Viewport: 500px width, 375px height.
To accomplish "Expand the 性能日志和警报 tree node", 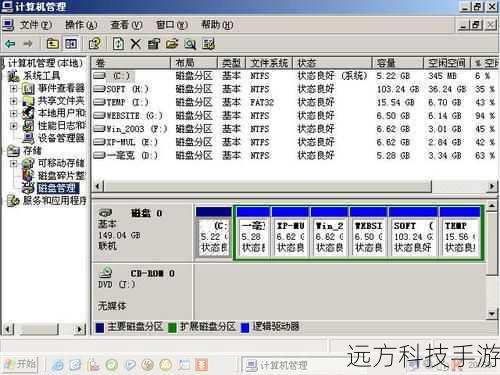I will click(x=13, y=126).
